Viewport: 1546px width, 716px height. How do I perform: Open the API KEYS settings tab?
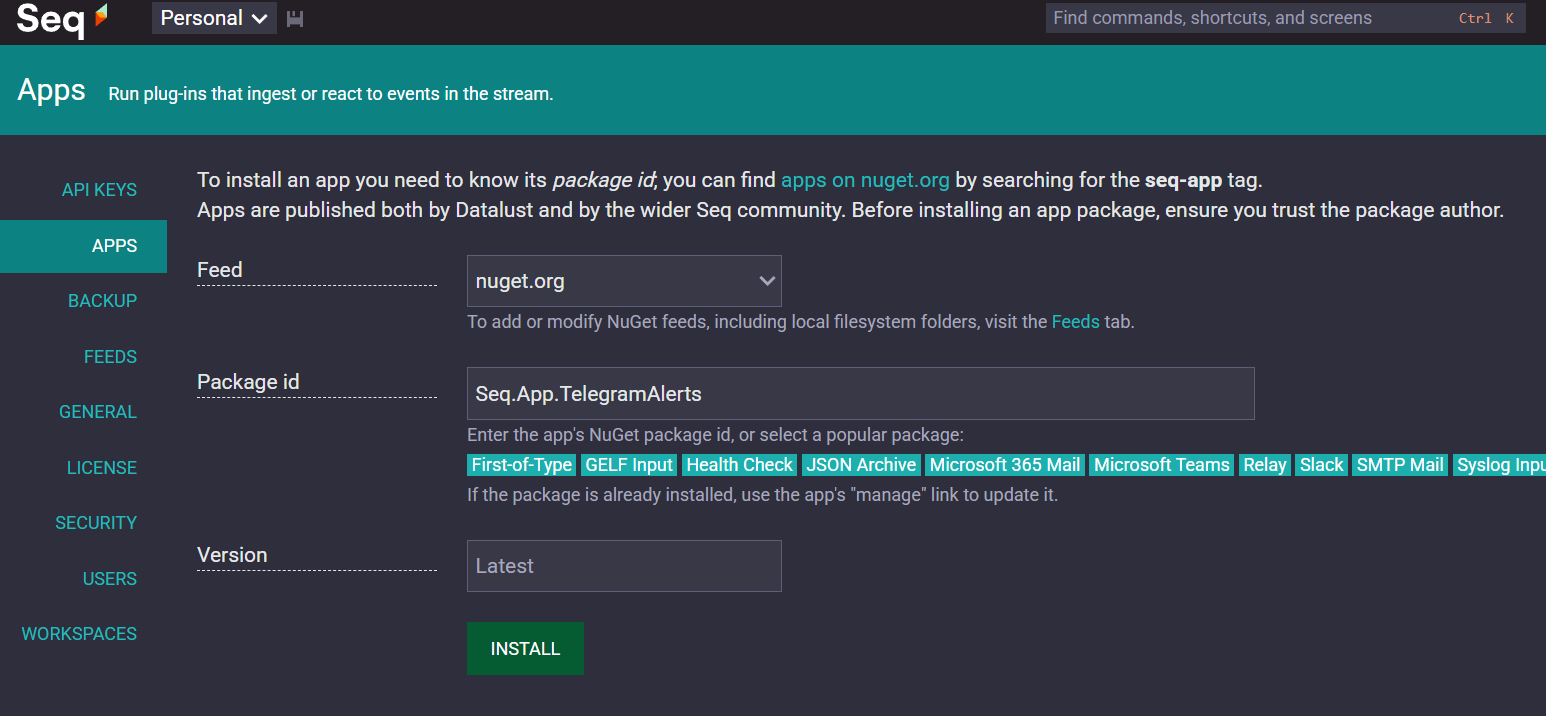pyautogui.click(x=99, y=190)
